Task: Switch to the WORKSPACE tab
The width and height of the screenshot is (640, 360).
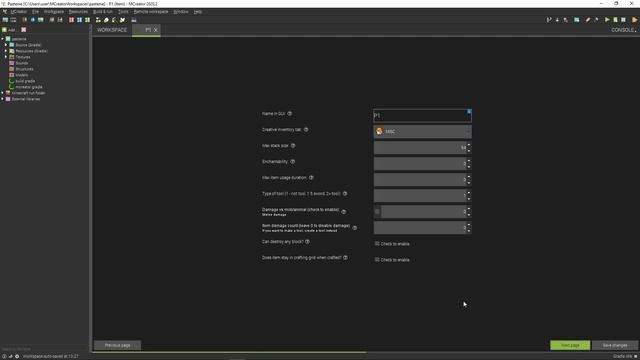Action: coord(112,30)
